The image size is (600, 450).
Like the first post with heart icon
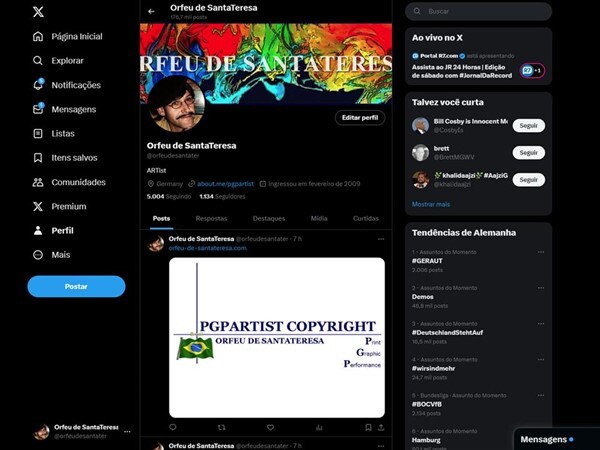click(270, 427)
